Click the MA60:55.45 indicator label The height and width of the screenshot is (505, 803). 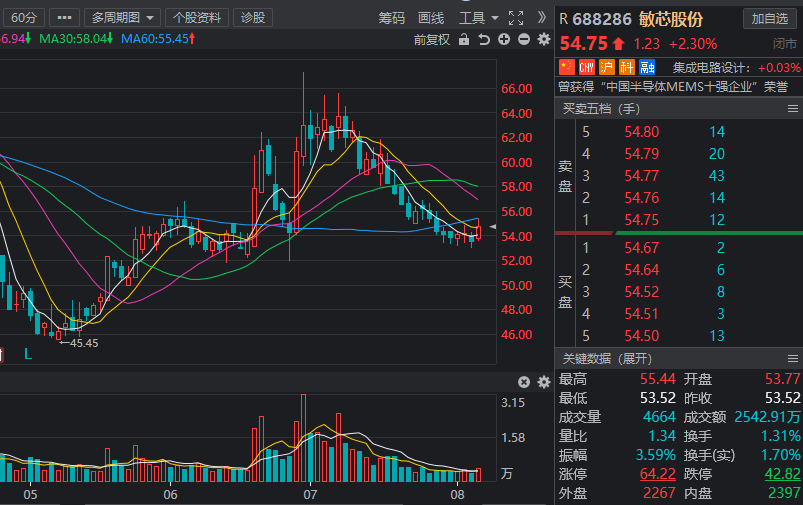158,38
